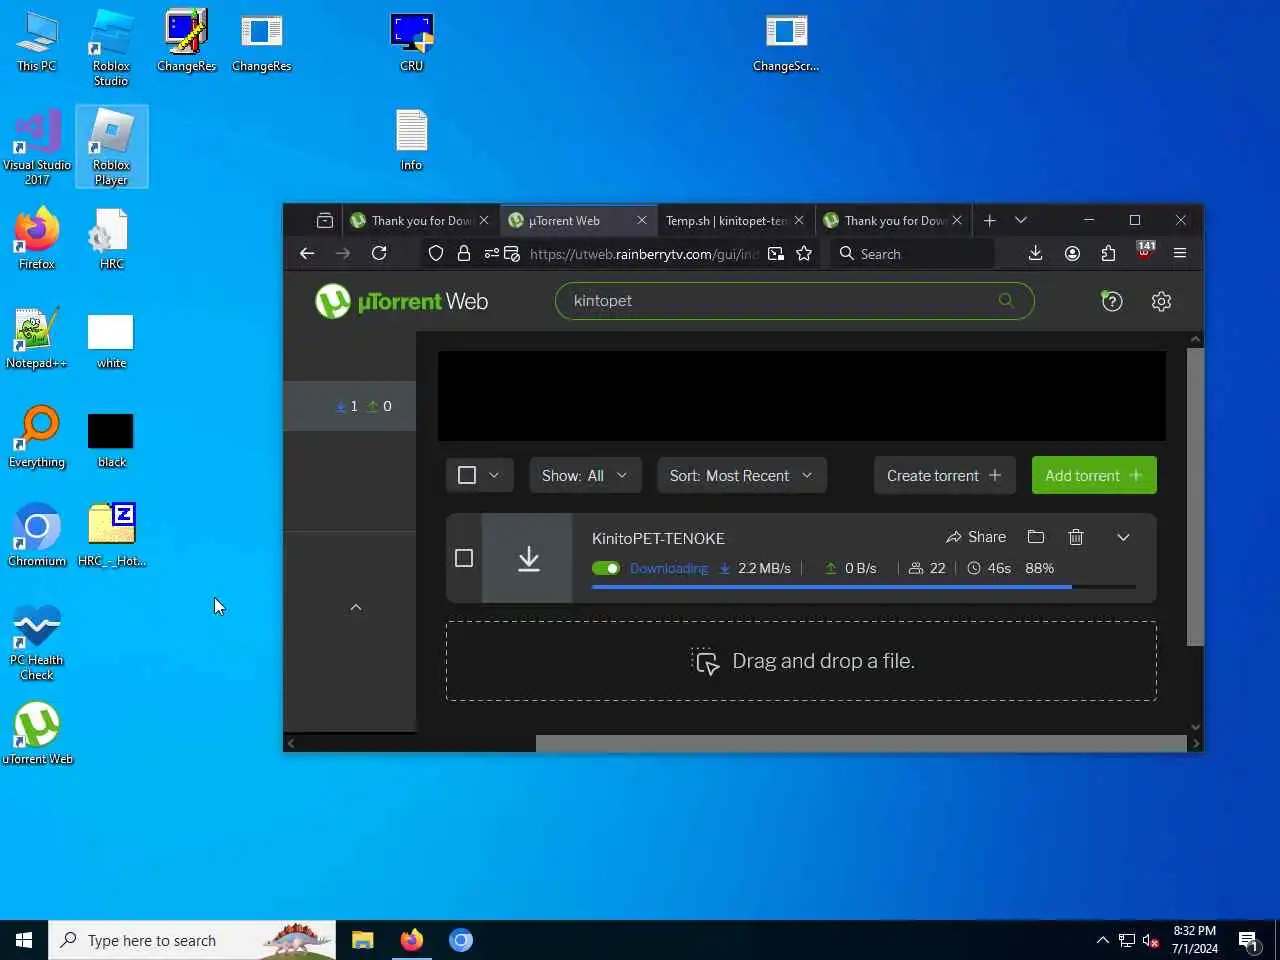Select the Info text file icon

coord(411,140)
